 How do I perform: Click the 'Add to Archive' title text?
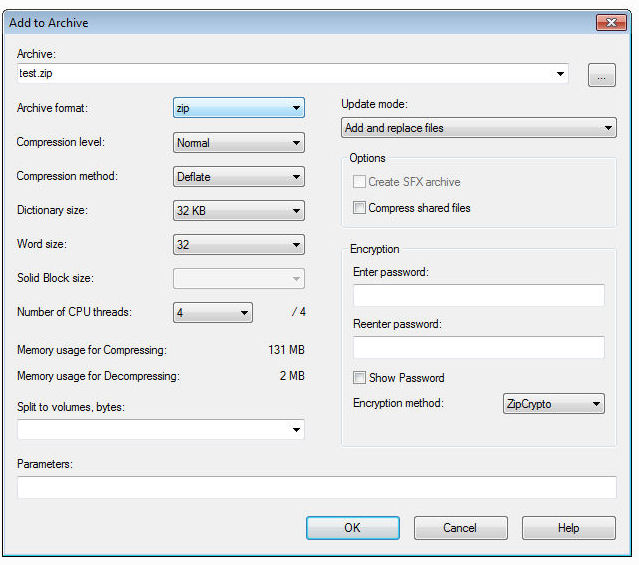(x=48, y=23)
